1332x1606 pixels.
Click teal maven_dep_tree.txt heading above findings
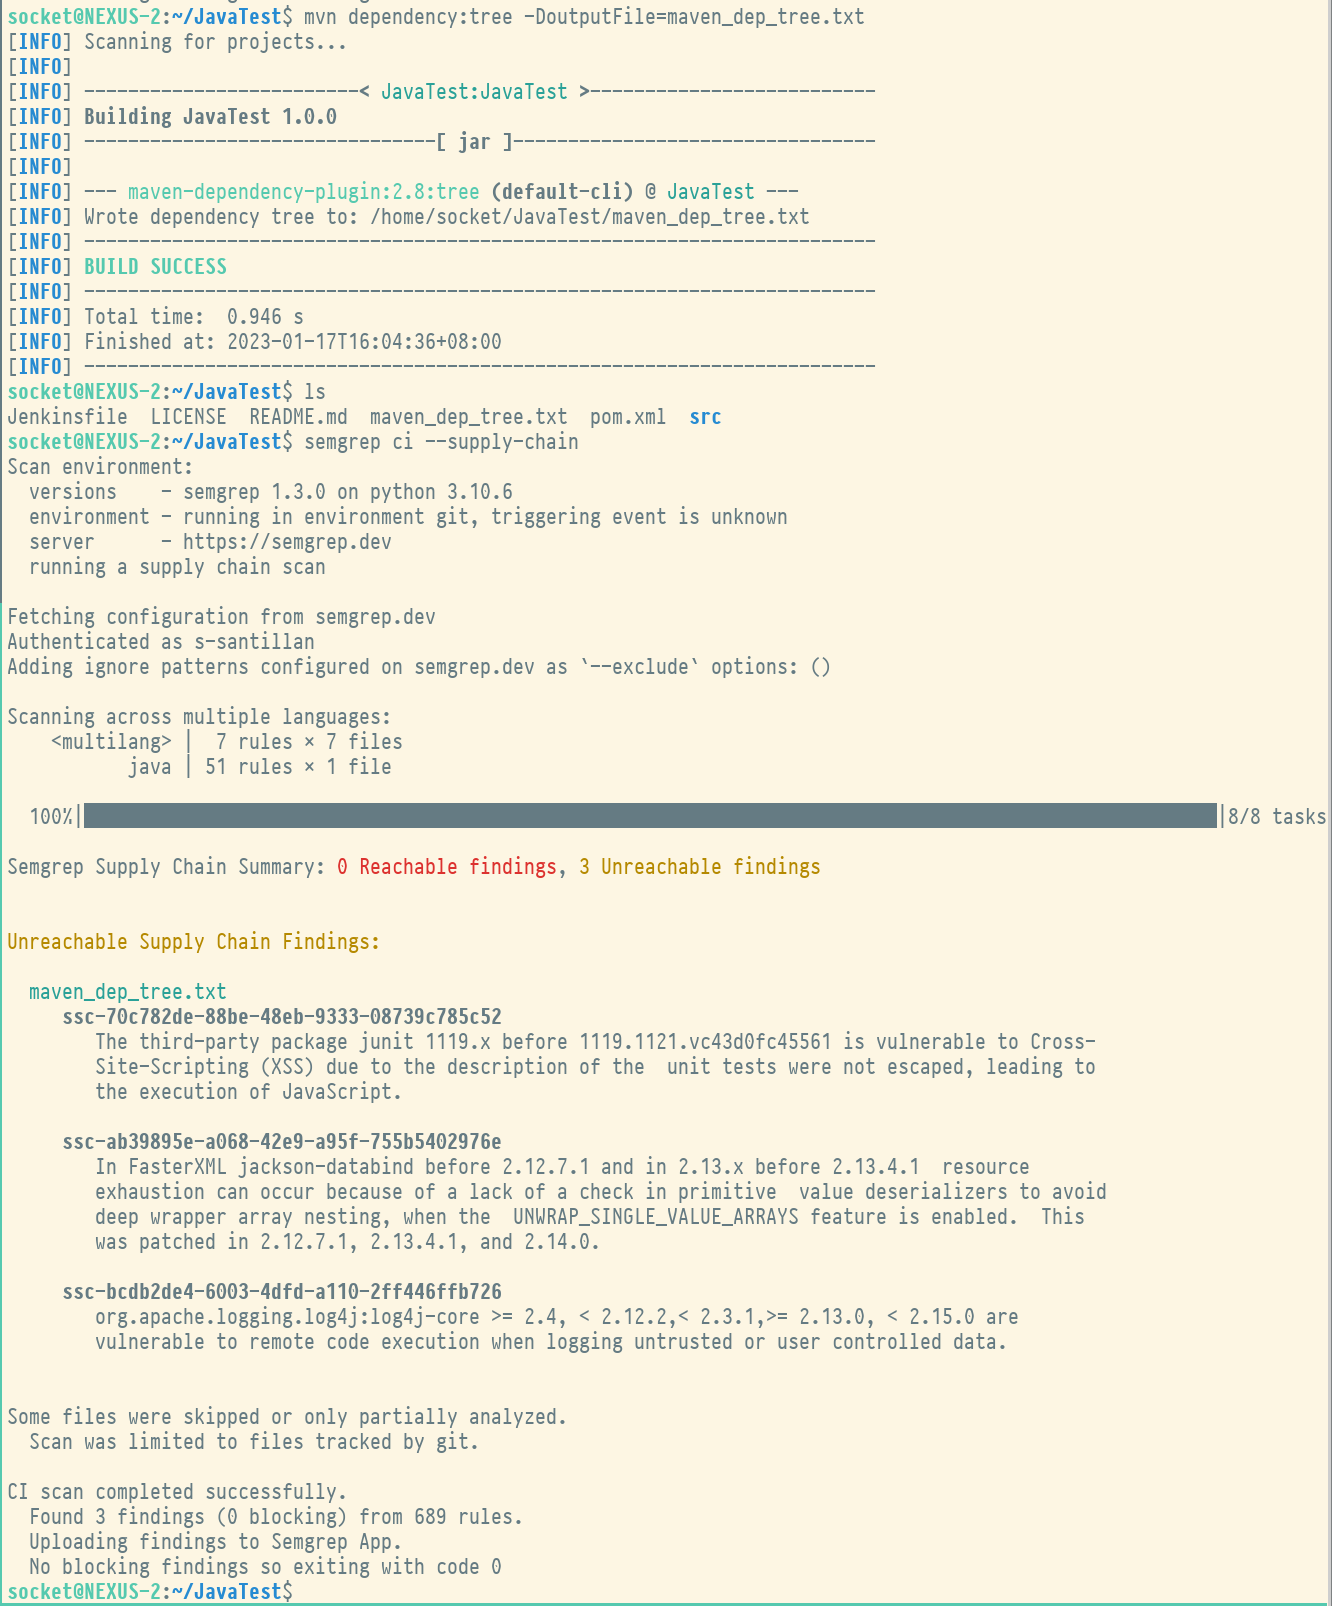click(x=127, y=992)
